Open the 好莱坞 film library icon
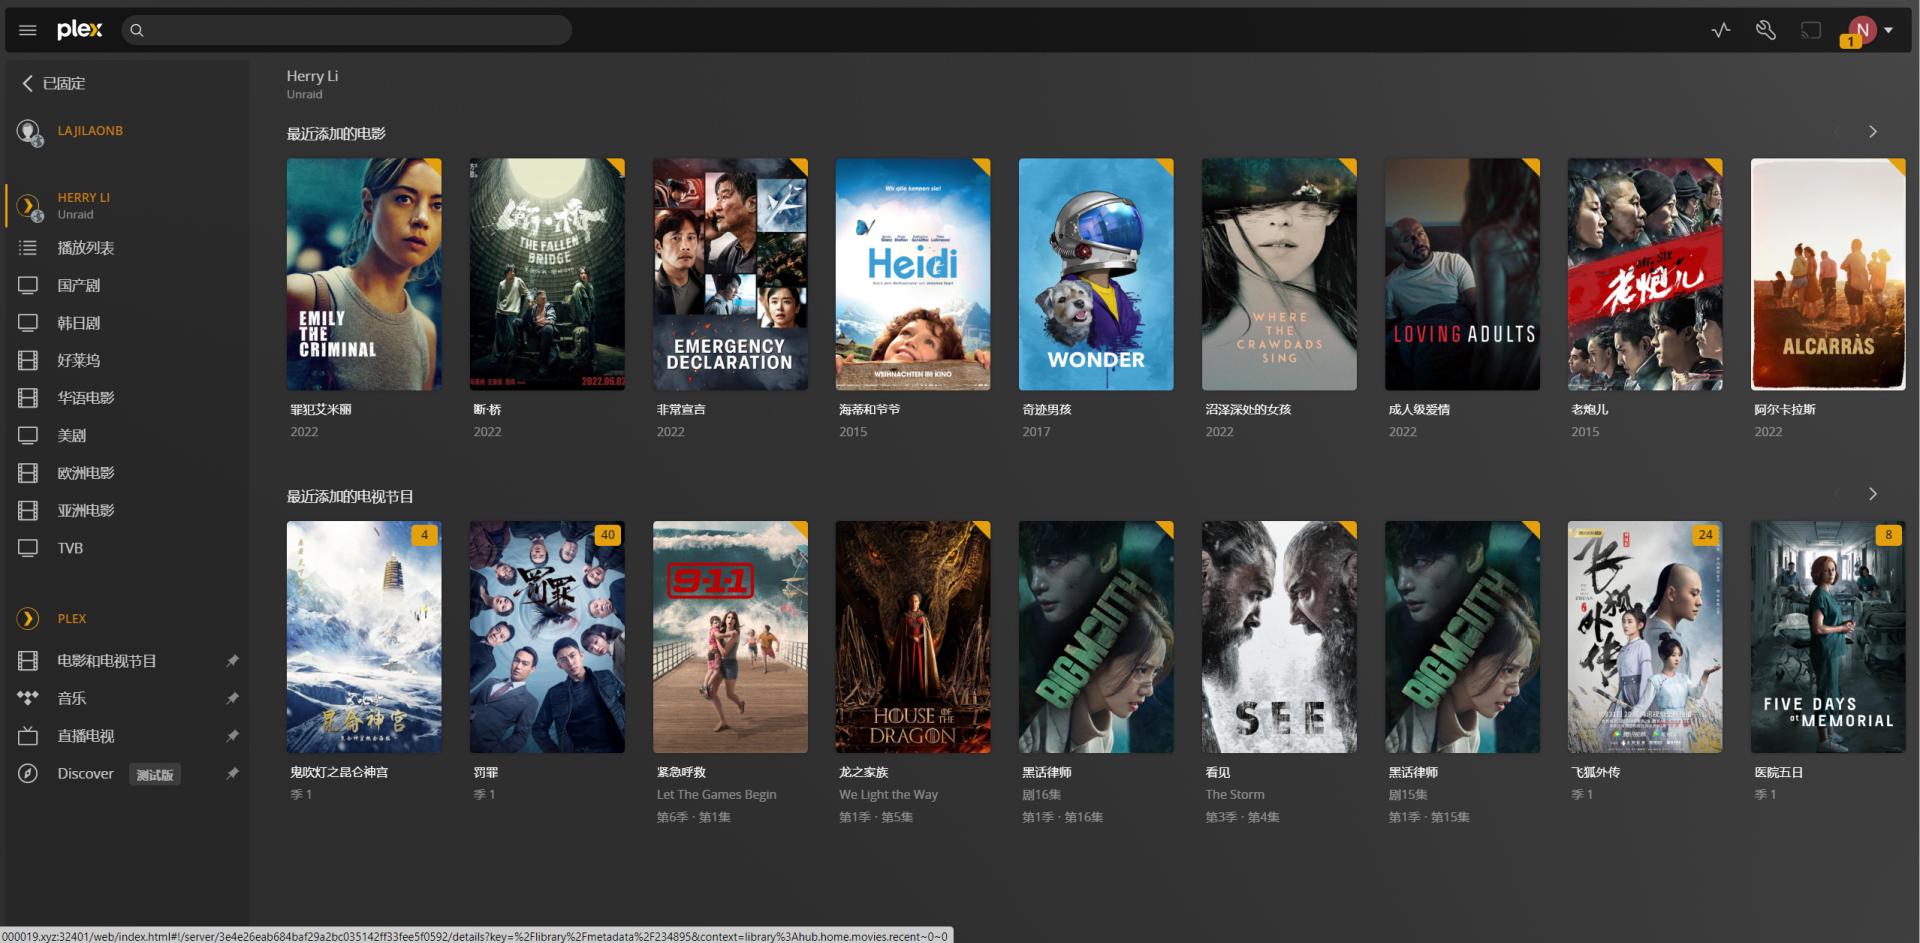The width and height of the screenshot is (1920, 943). 28,361
